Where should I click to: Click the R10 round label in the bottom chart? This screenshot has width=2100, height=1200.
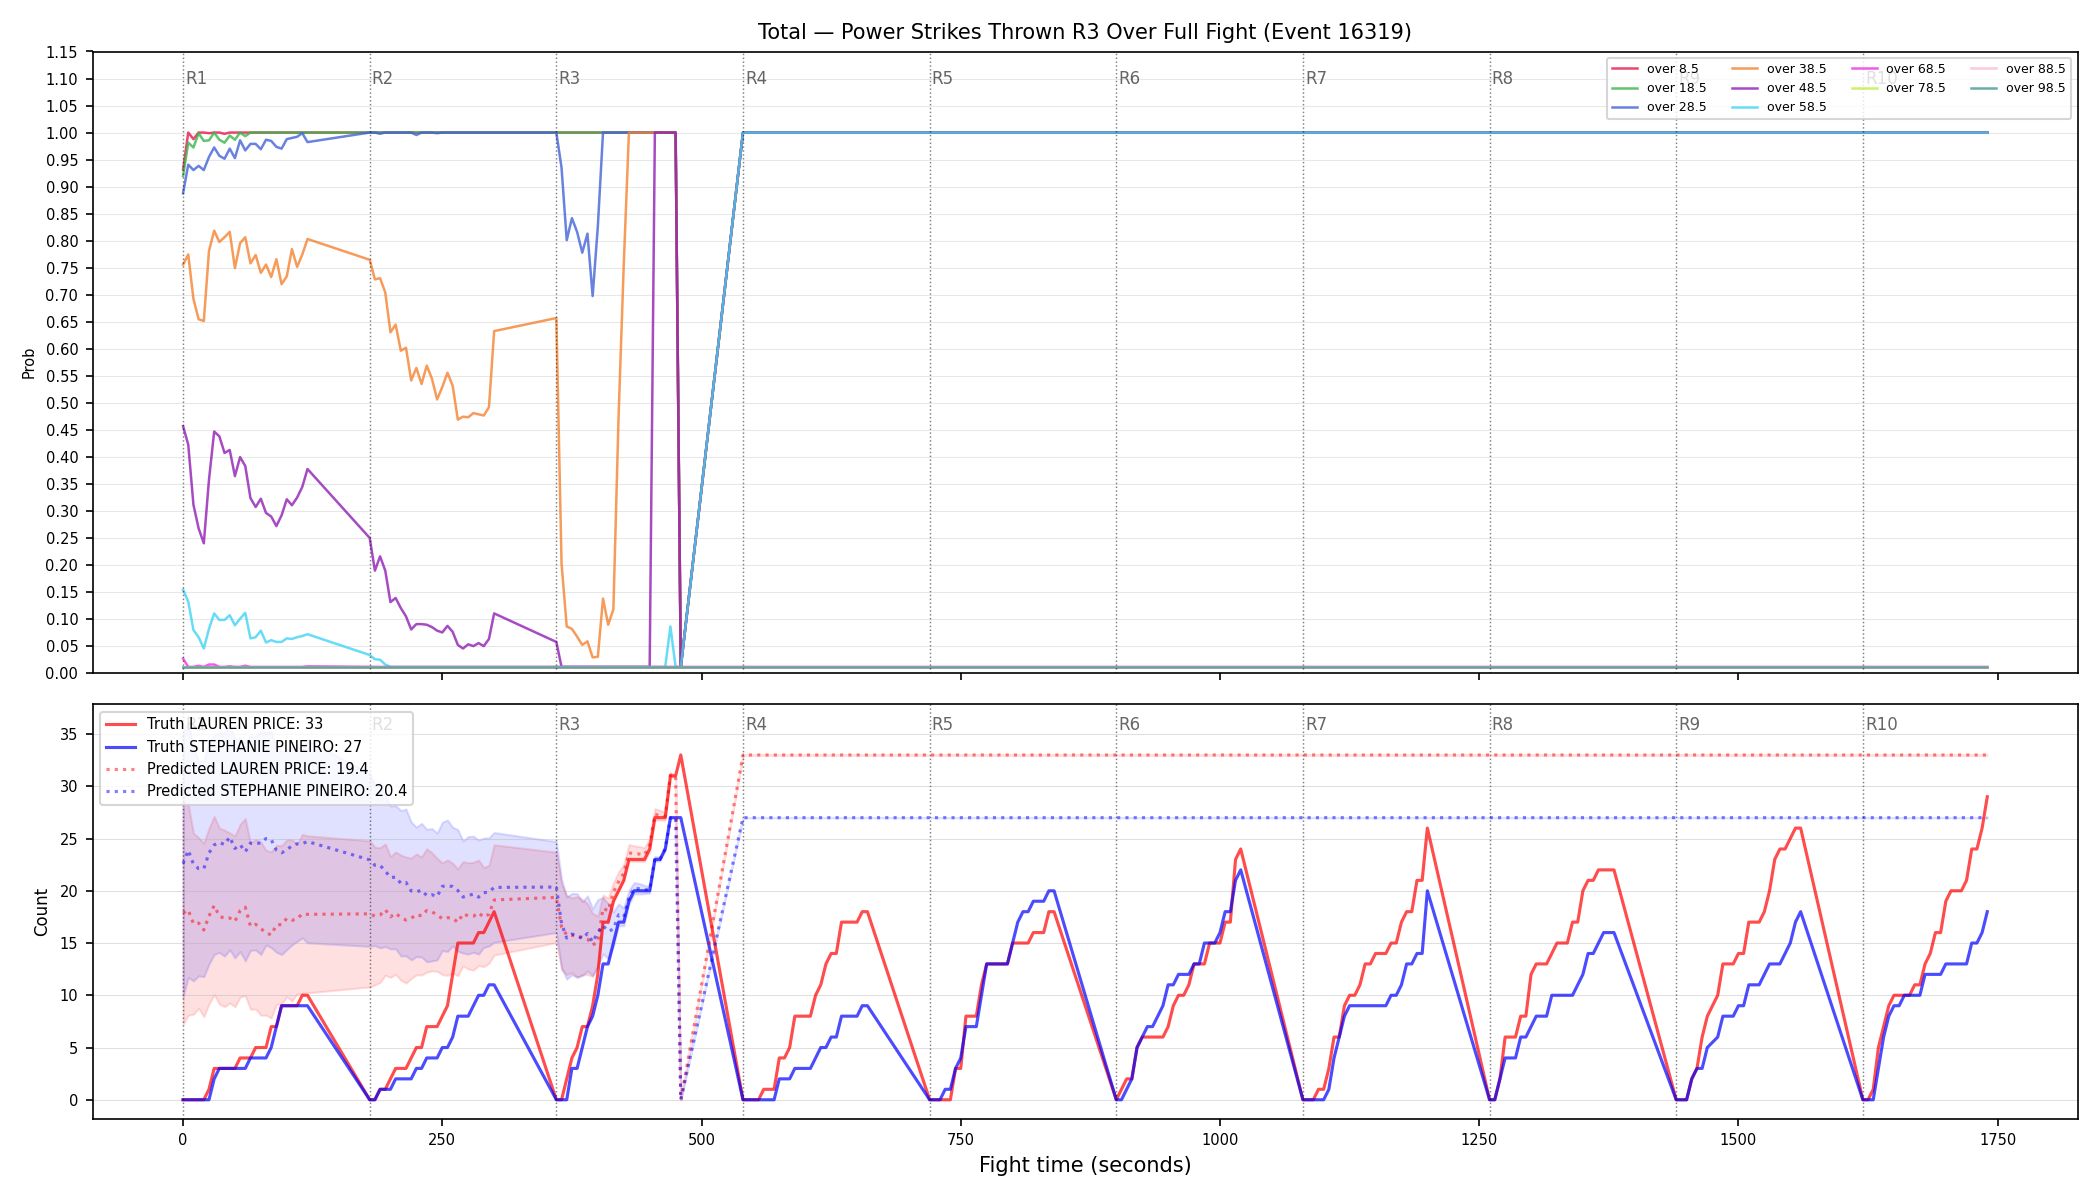tap(1881, 724)
